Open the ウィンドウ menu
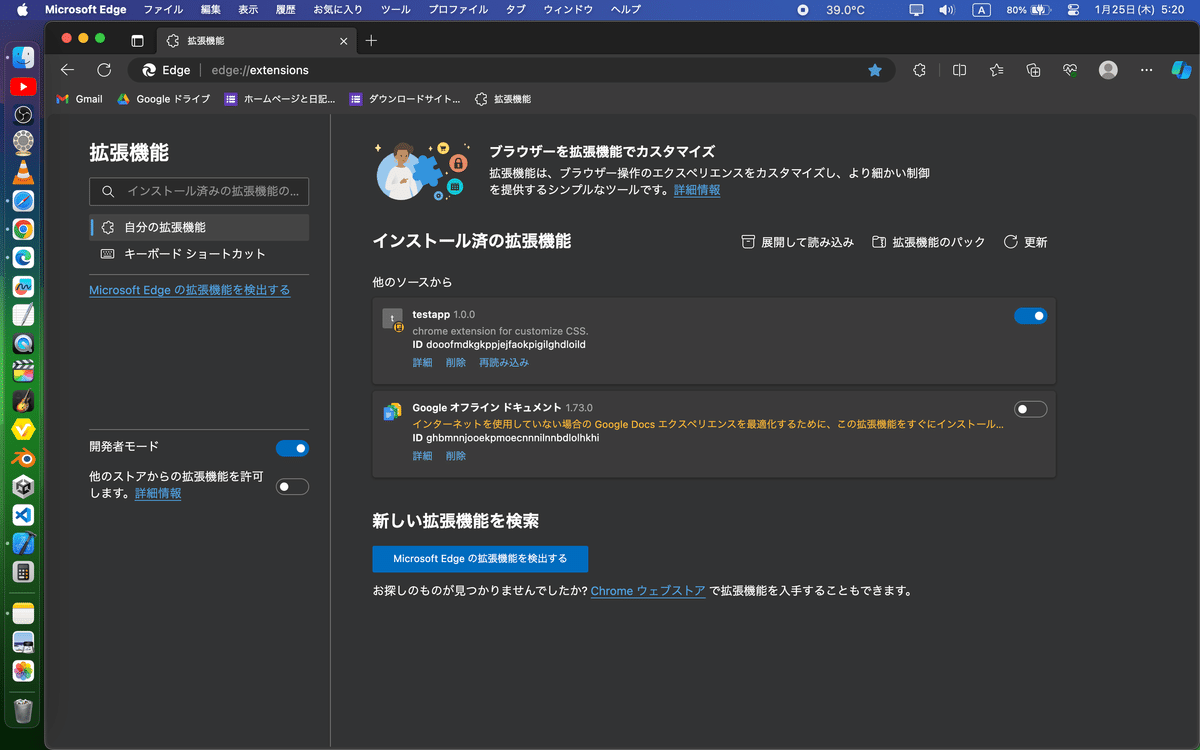1200x750 pixels. [568, 10]
